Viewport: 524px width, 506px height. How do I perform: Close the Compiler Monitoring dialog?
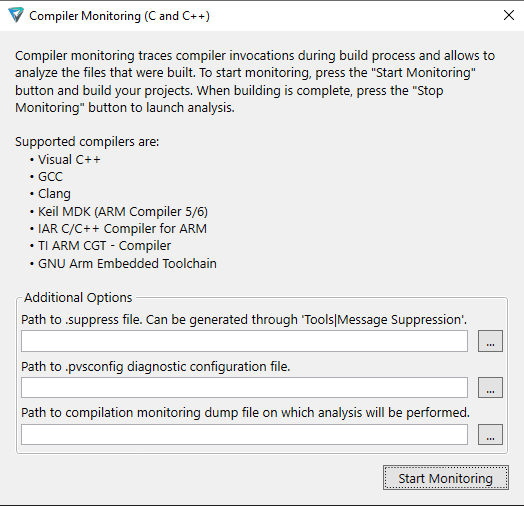pos(509,15)
